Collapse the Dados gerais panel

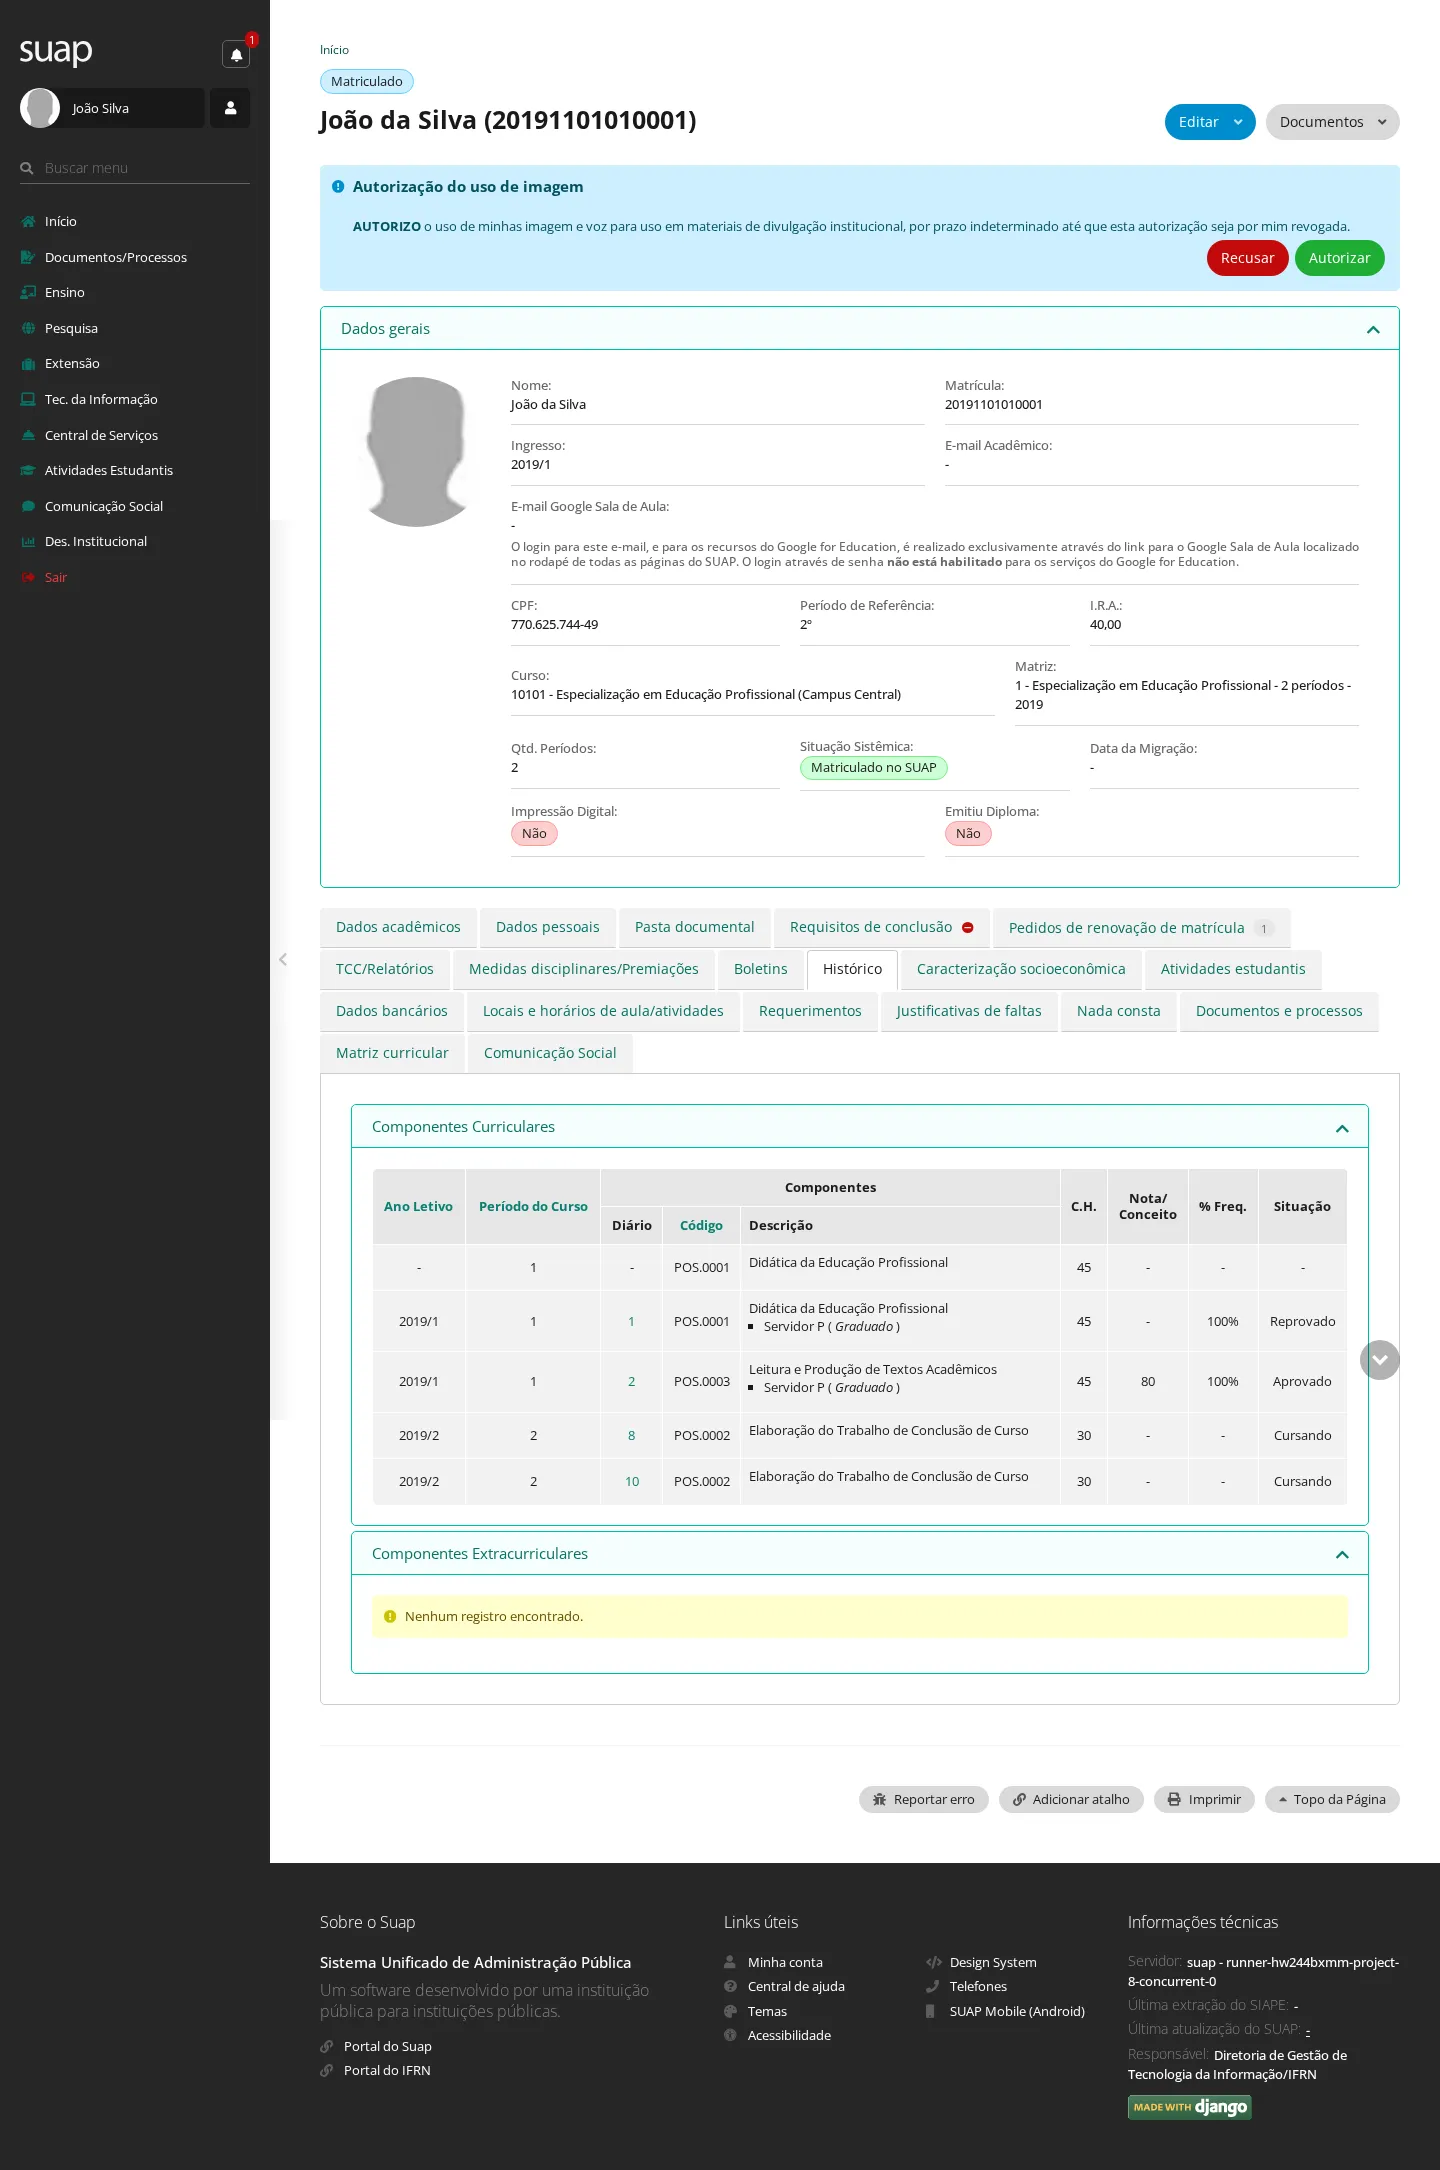pos(1373,329)
